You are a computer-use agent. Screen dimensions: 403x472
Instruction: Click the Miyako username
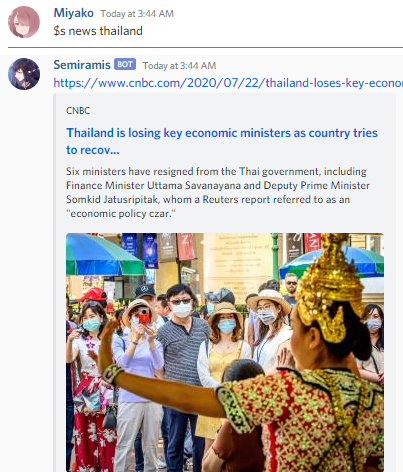point(73,13)
